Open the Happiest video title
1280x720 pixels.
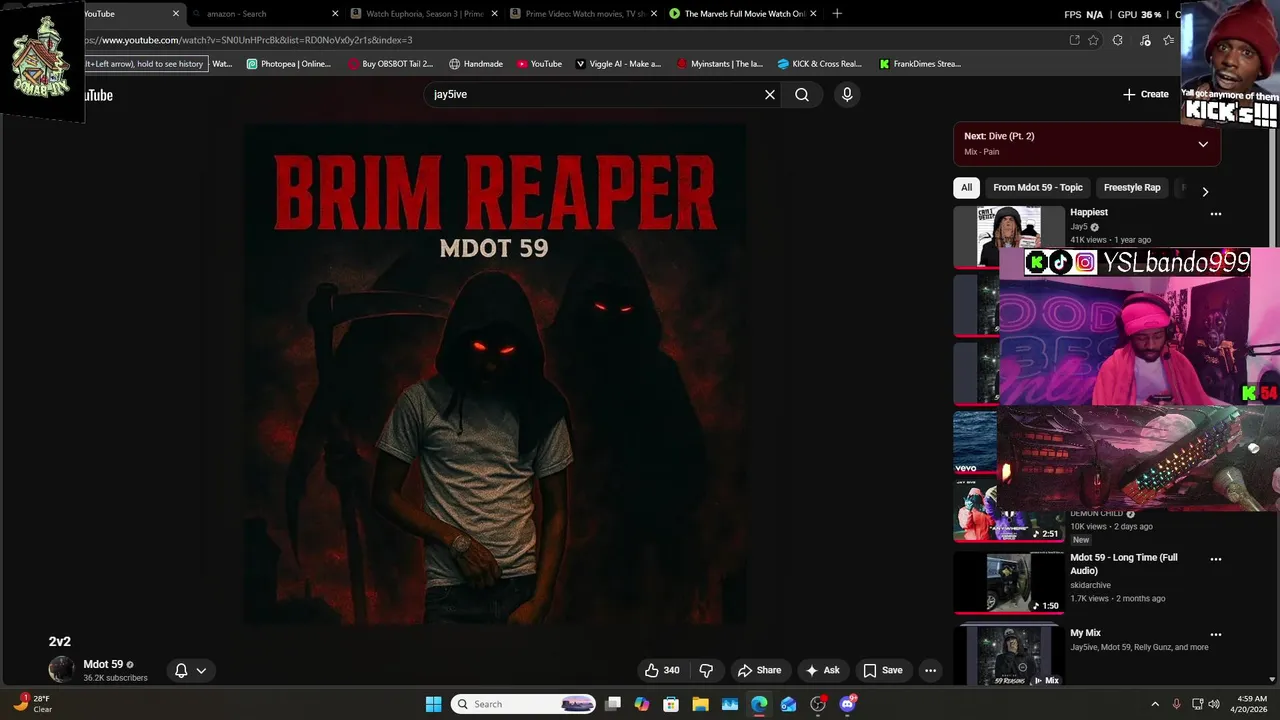pos(1089,212)
